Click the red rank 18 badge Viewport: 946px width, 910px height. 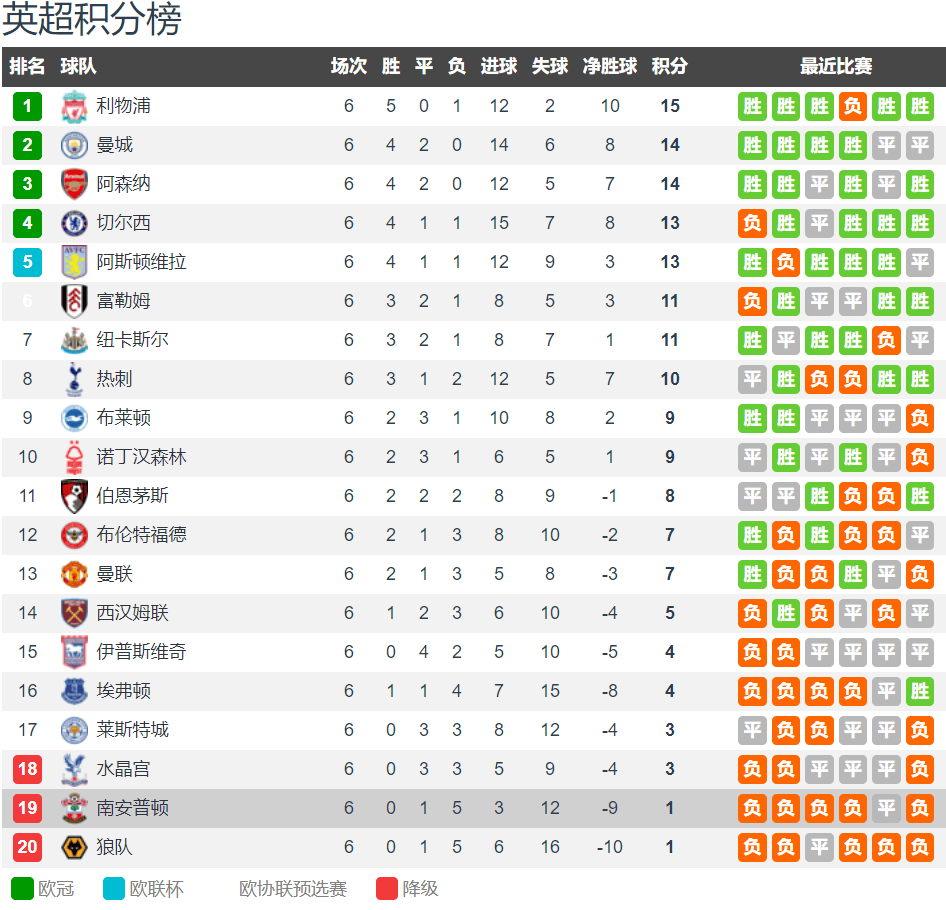(28, 769)
